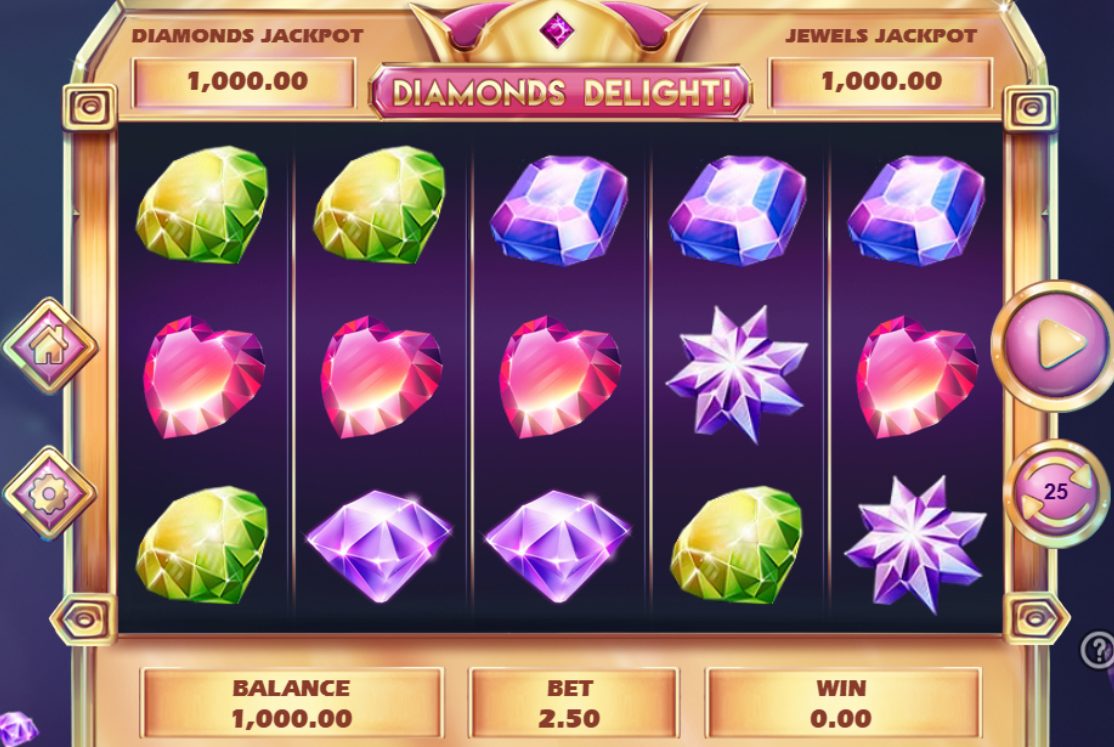Click the purple star gem in fourth reel
The image size is (1114, 747).
[x=737, y=373]
